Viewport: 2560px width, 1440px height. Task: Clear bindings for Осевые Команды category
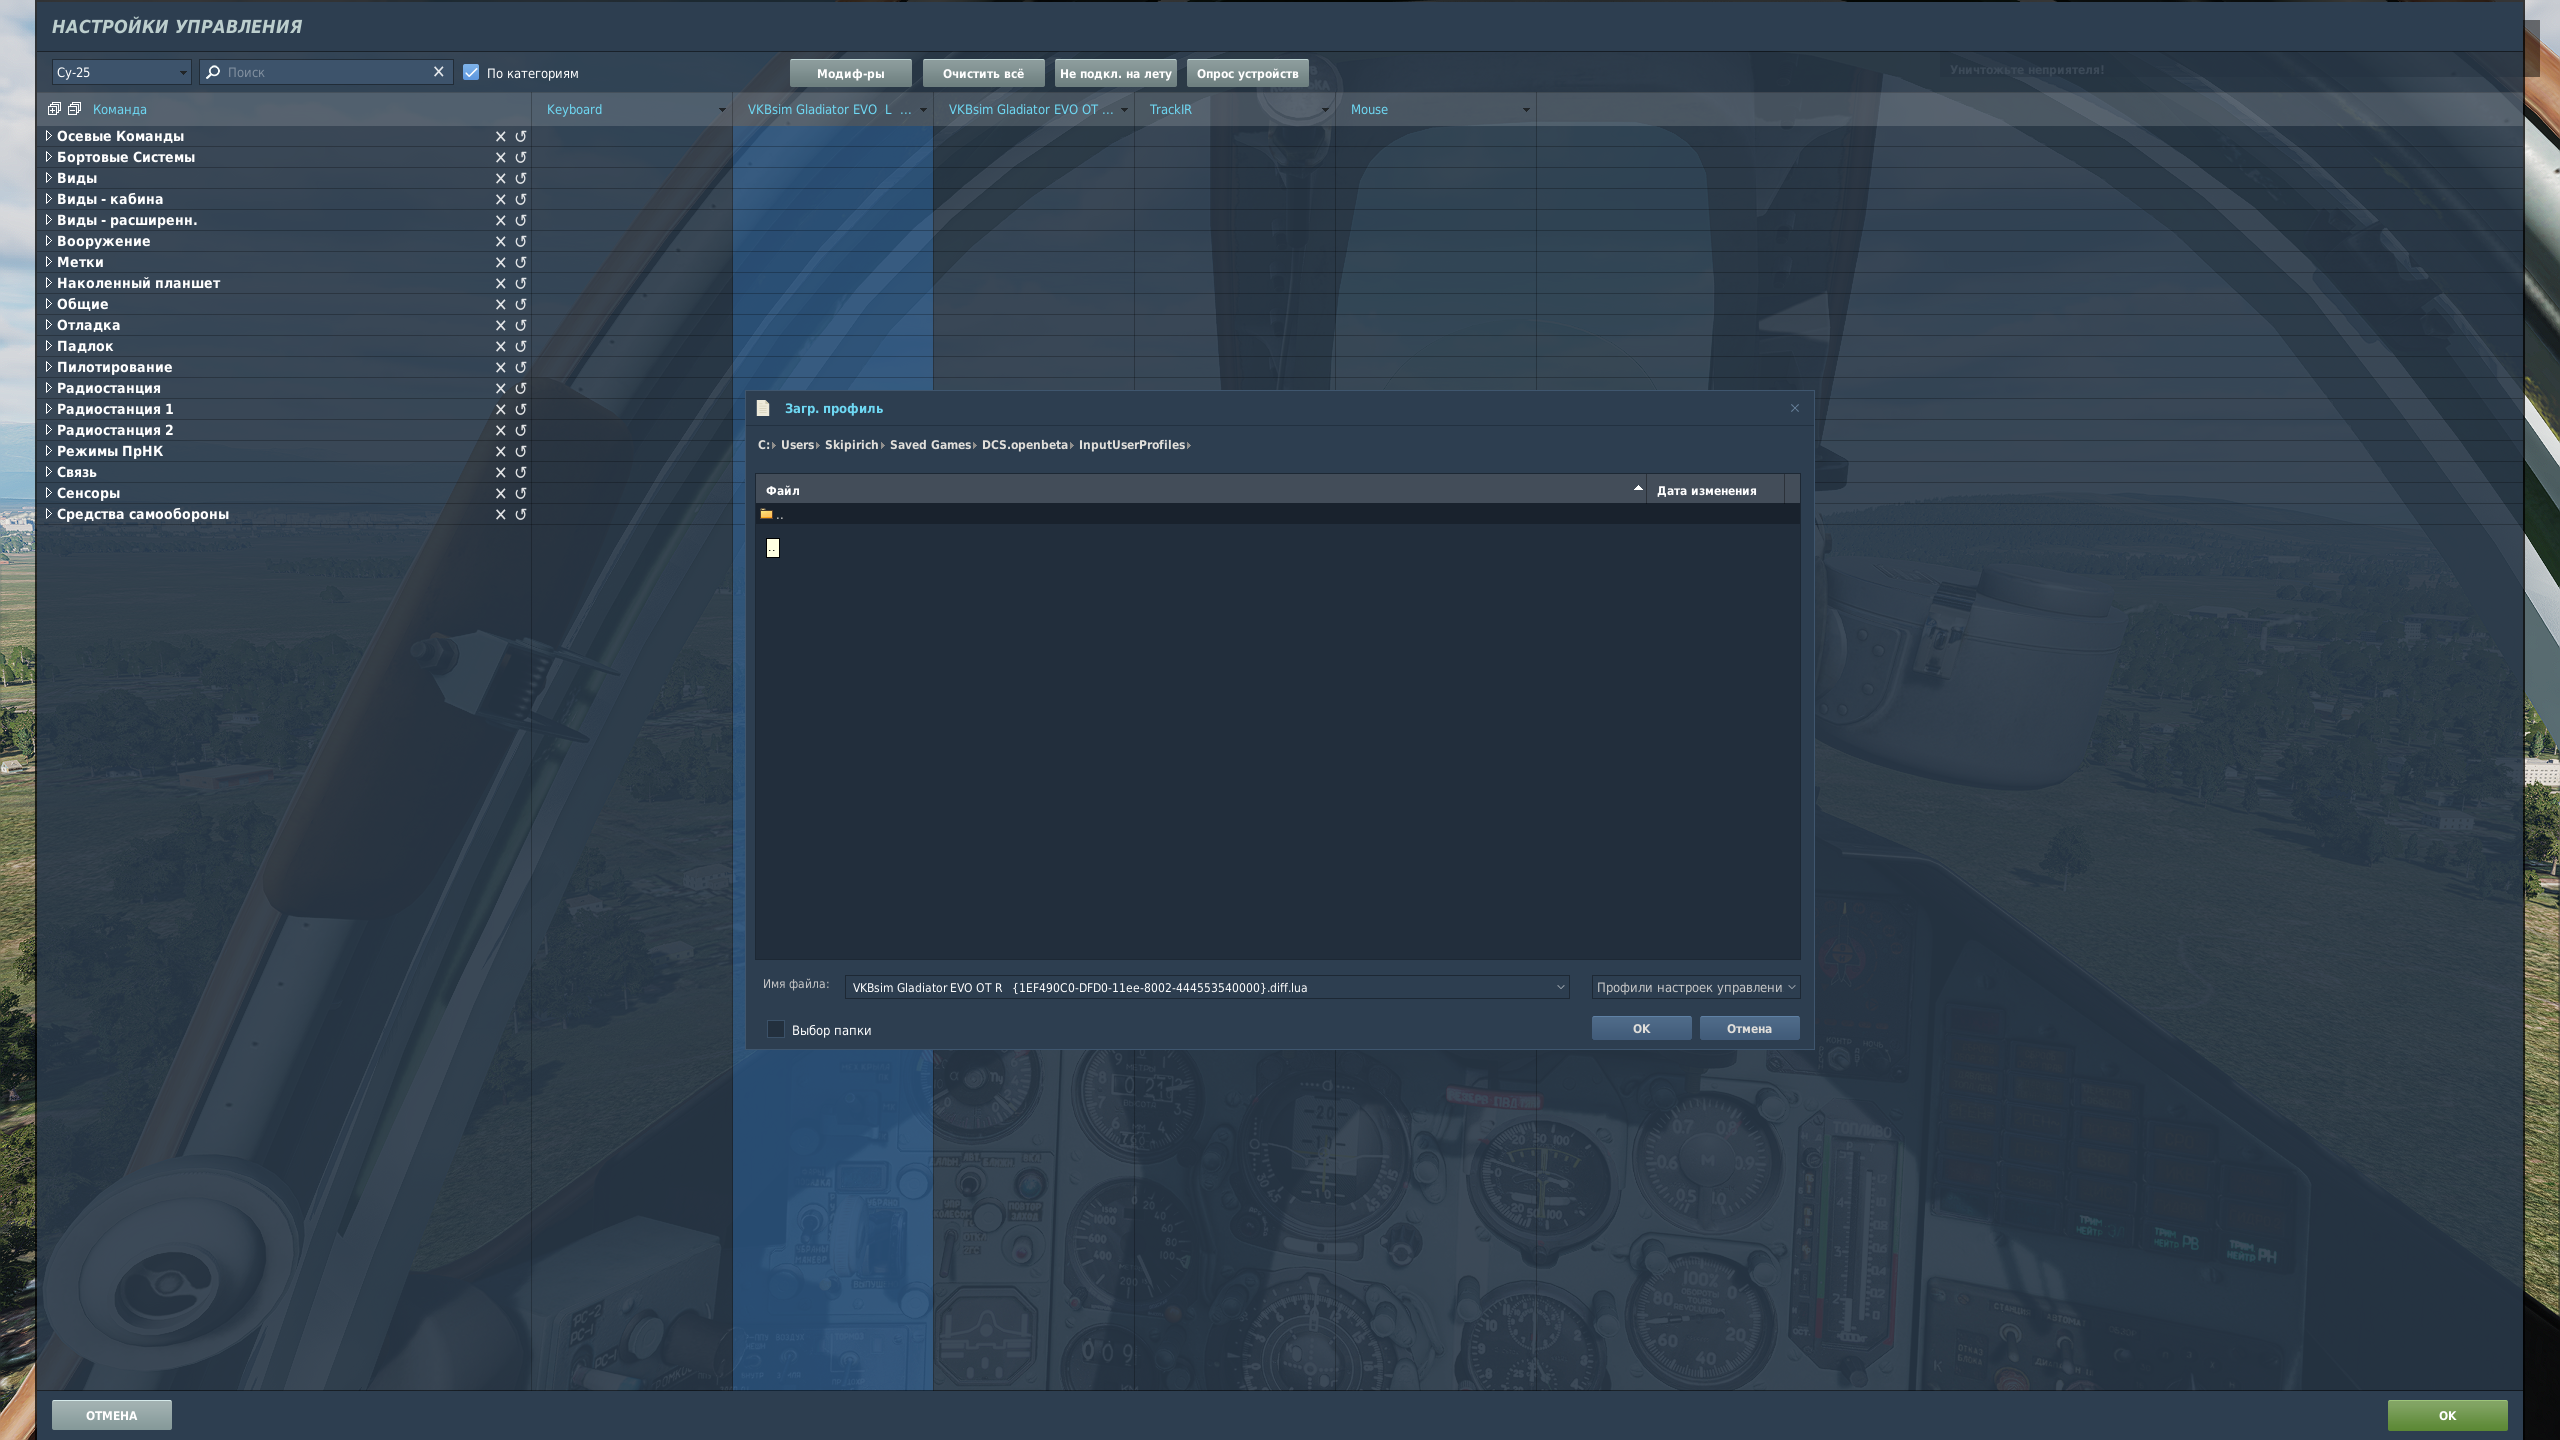(x=500, y=136)
